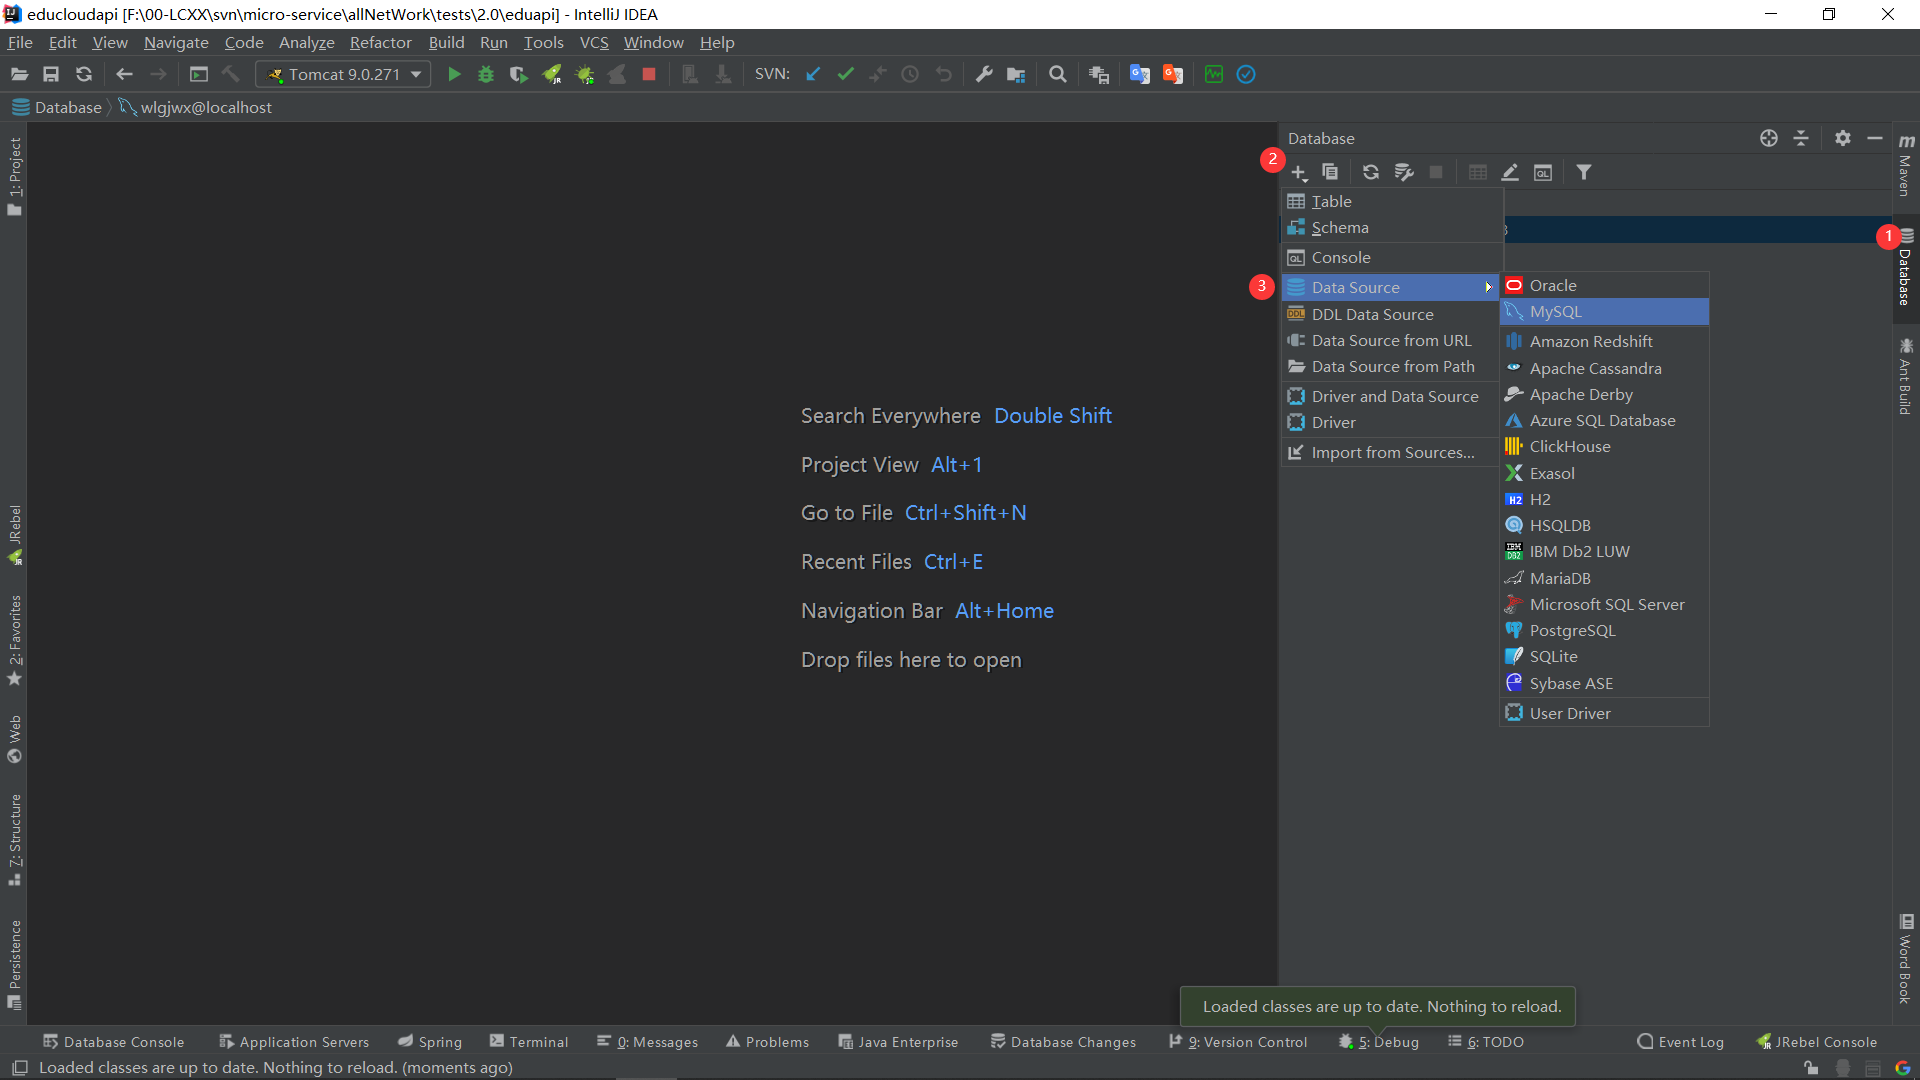Viewport: 1920px width, 1080px height.
Task: Open Settings via wrench icon
Action: (x=984, y=74)
